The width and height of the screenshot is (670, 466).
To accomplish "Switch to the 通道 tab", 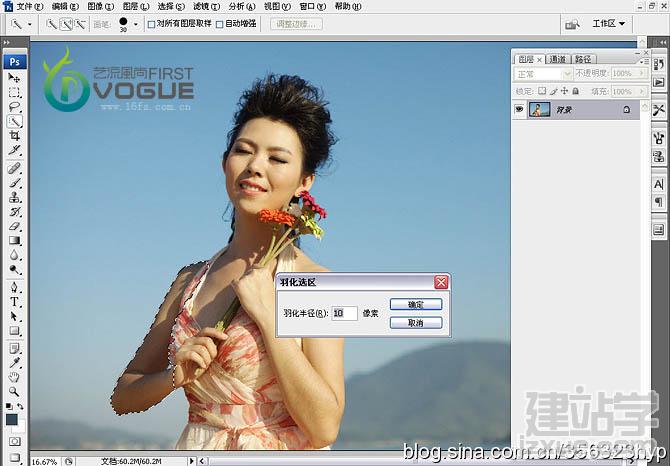I will click(558, 59).
